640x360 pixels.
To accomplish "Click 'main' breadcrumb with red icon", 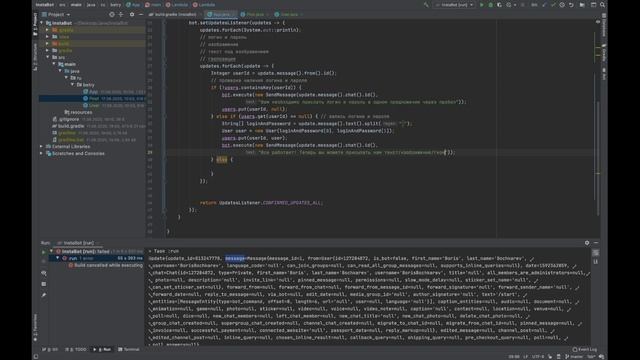I will click(153, 5).
